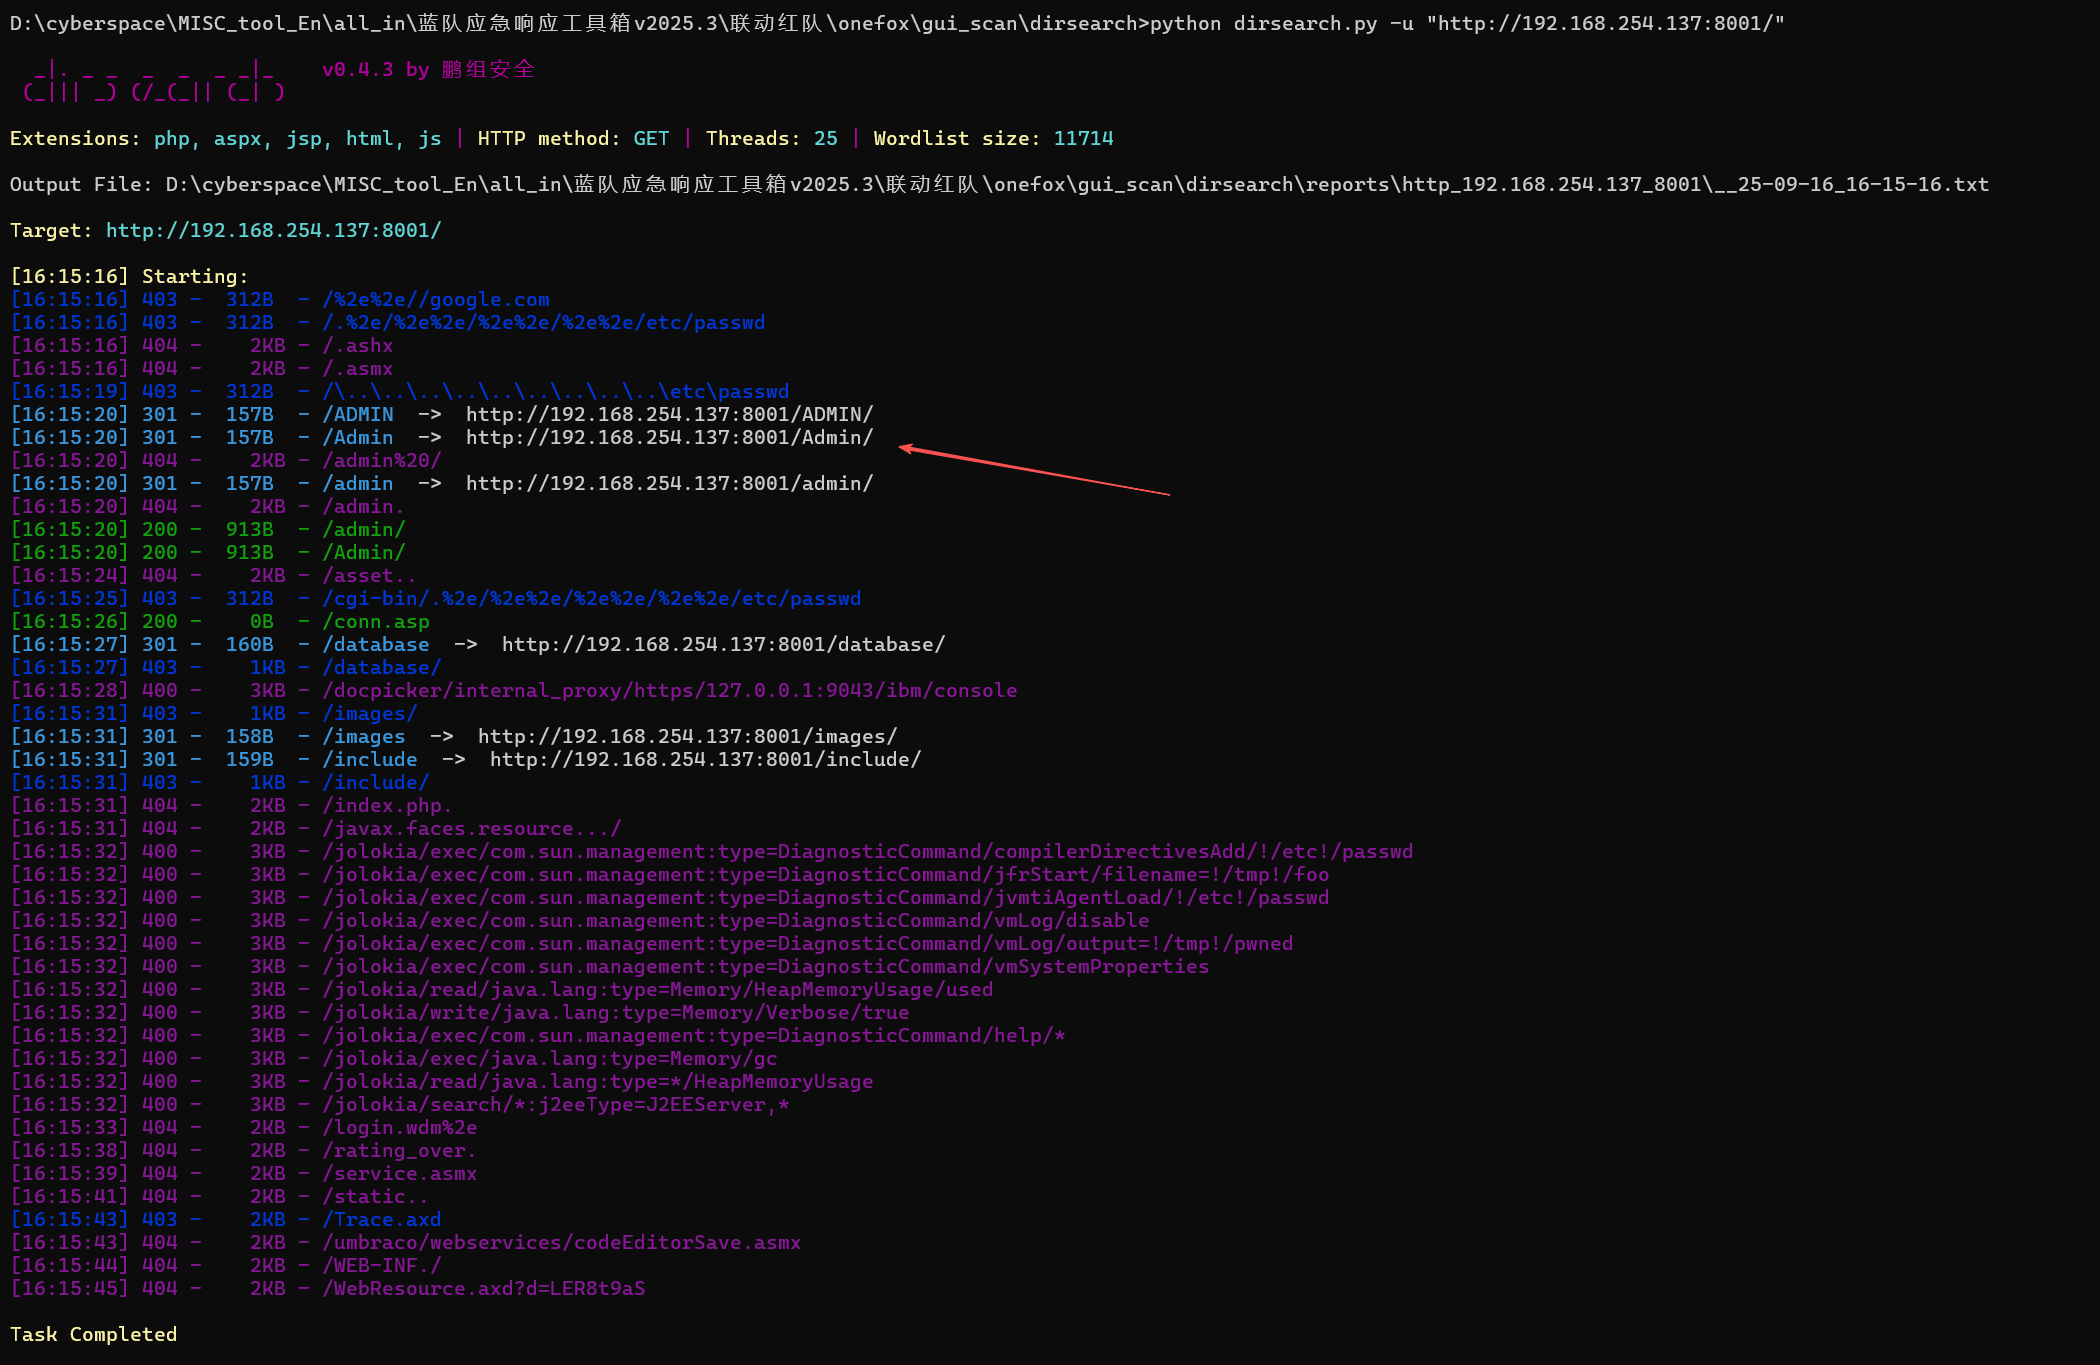Click the /Trace.axd 403 result path

[x=382, y=1219]
